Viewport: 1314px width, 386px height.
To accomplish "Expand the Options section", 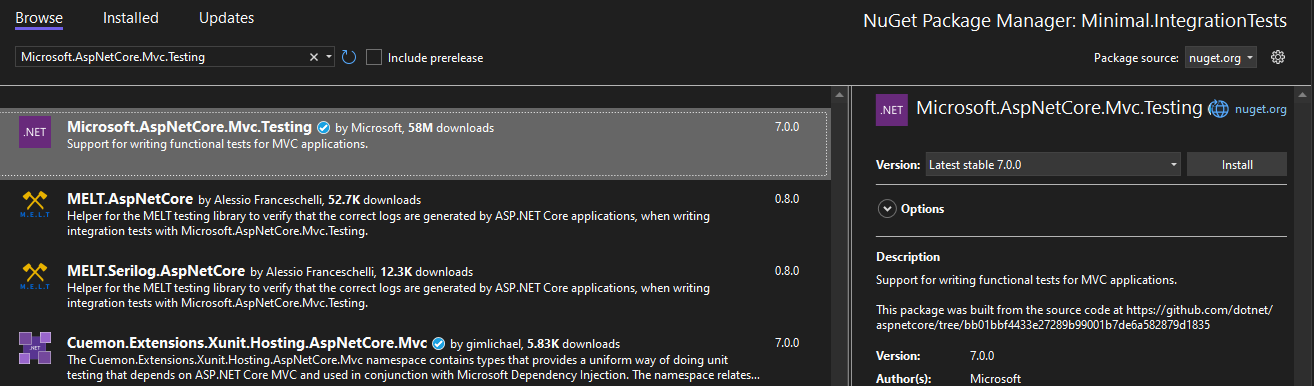I will (911, 208).
